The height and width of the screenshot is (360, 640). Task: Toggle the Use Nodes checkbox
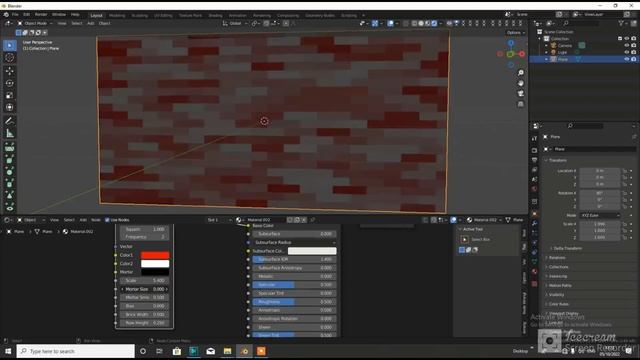tap(107, 220)
